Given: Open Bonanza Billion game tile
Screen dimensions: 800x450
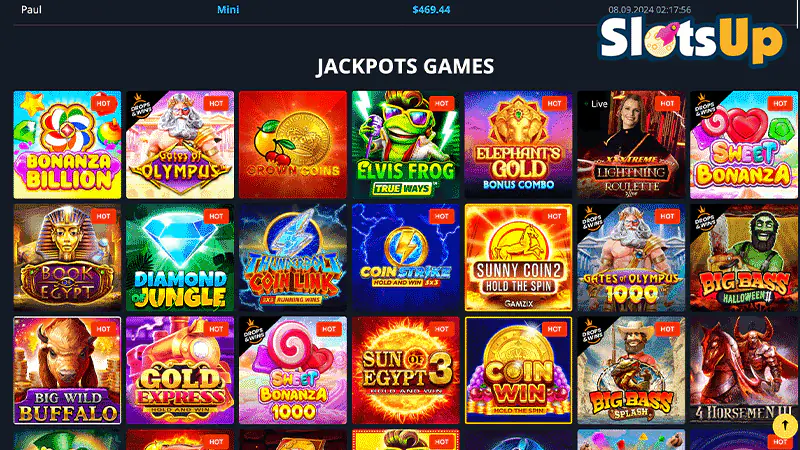Looking at the screenshot, I should coord(67,145).
